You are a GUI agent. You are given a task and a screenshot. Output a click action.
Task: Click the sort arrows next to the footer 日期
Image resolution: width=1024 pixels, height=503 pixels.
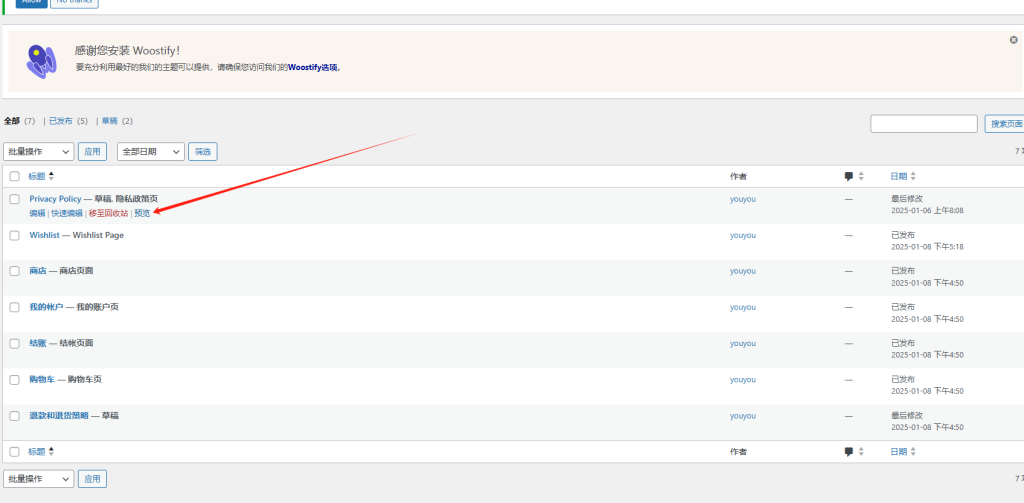click(x=913, y=452)
